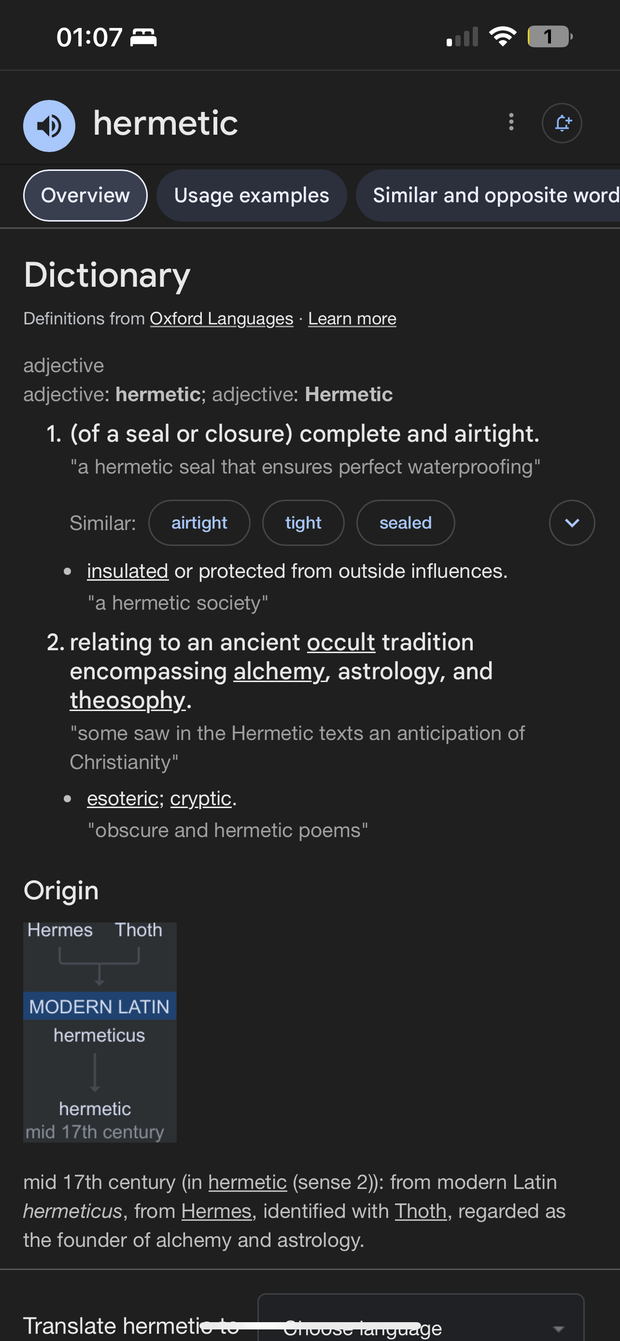Select the Overview tab
The width and height of the screenshot is (620, 1341).
click(x=85, y=195)
